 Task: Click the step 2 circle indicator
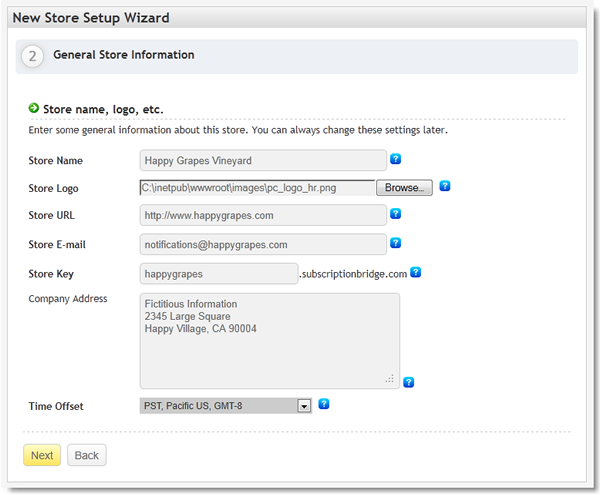pyautogui.click(x=33, y=56)
